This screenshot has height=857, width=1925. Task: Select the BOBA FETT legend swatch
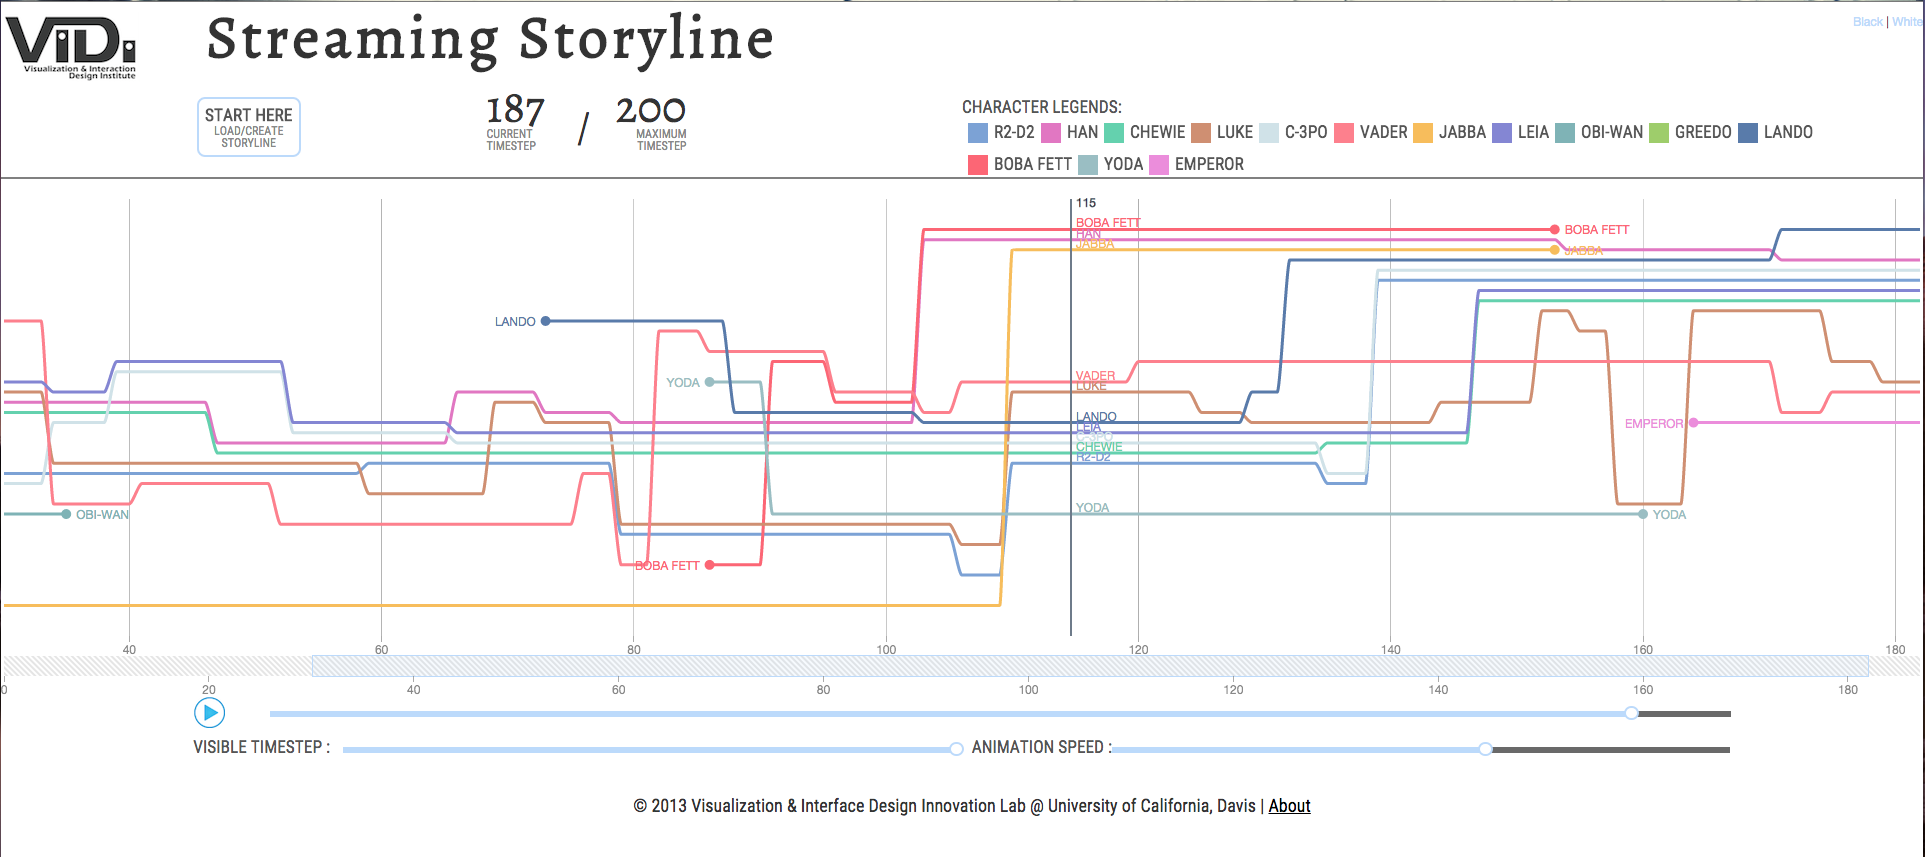(978, 165)
